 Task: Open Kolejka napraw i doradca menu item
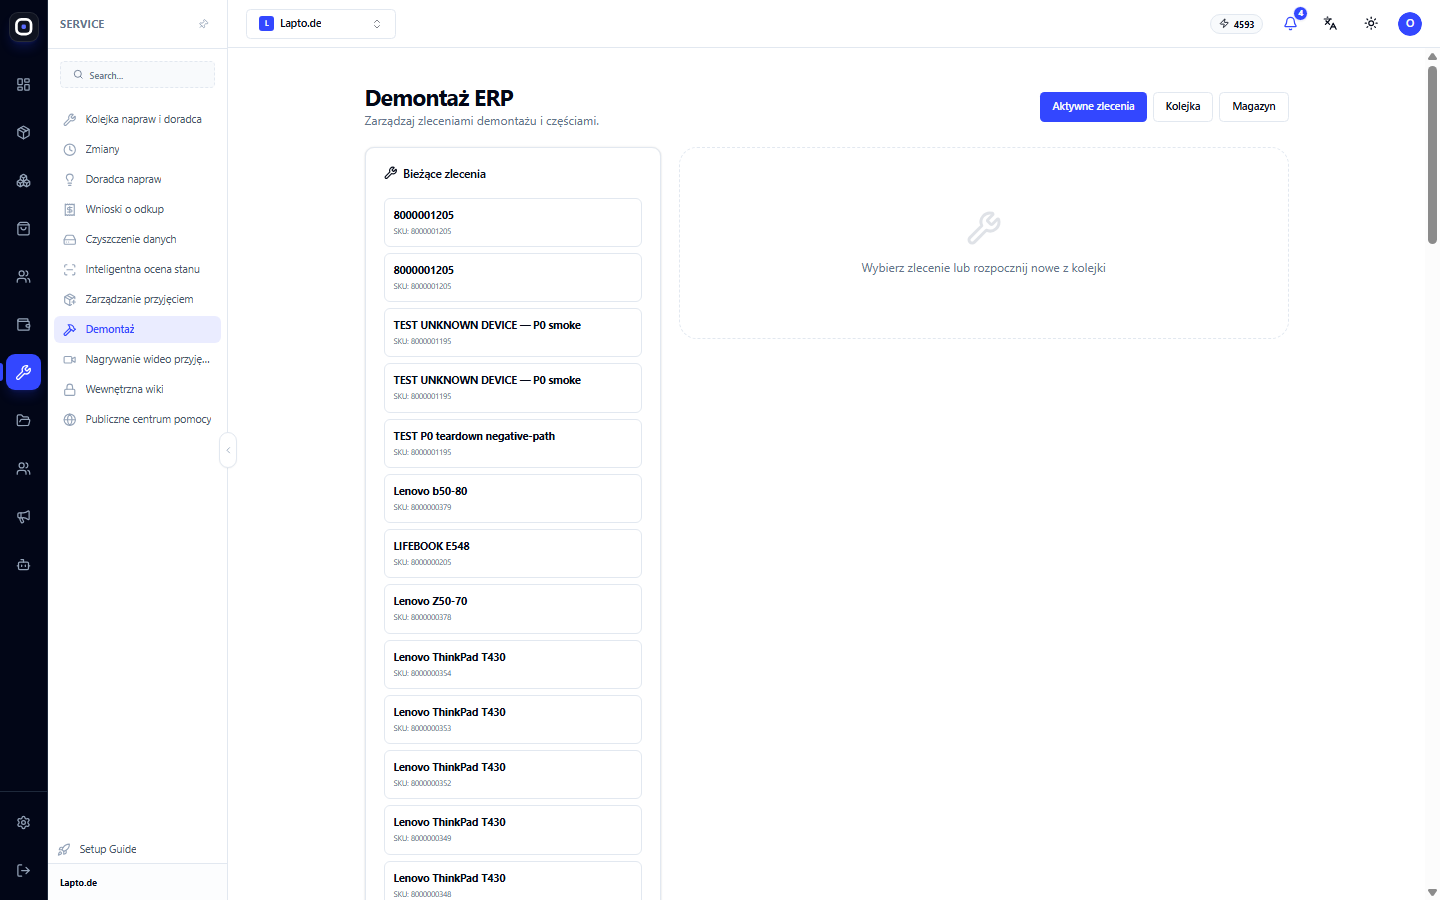tap(138, 119)
